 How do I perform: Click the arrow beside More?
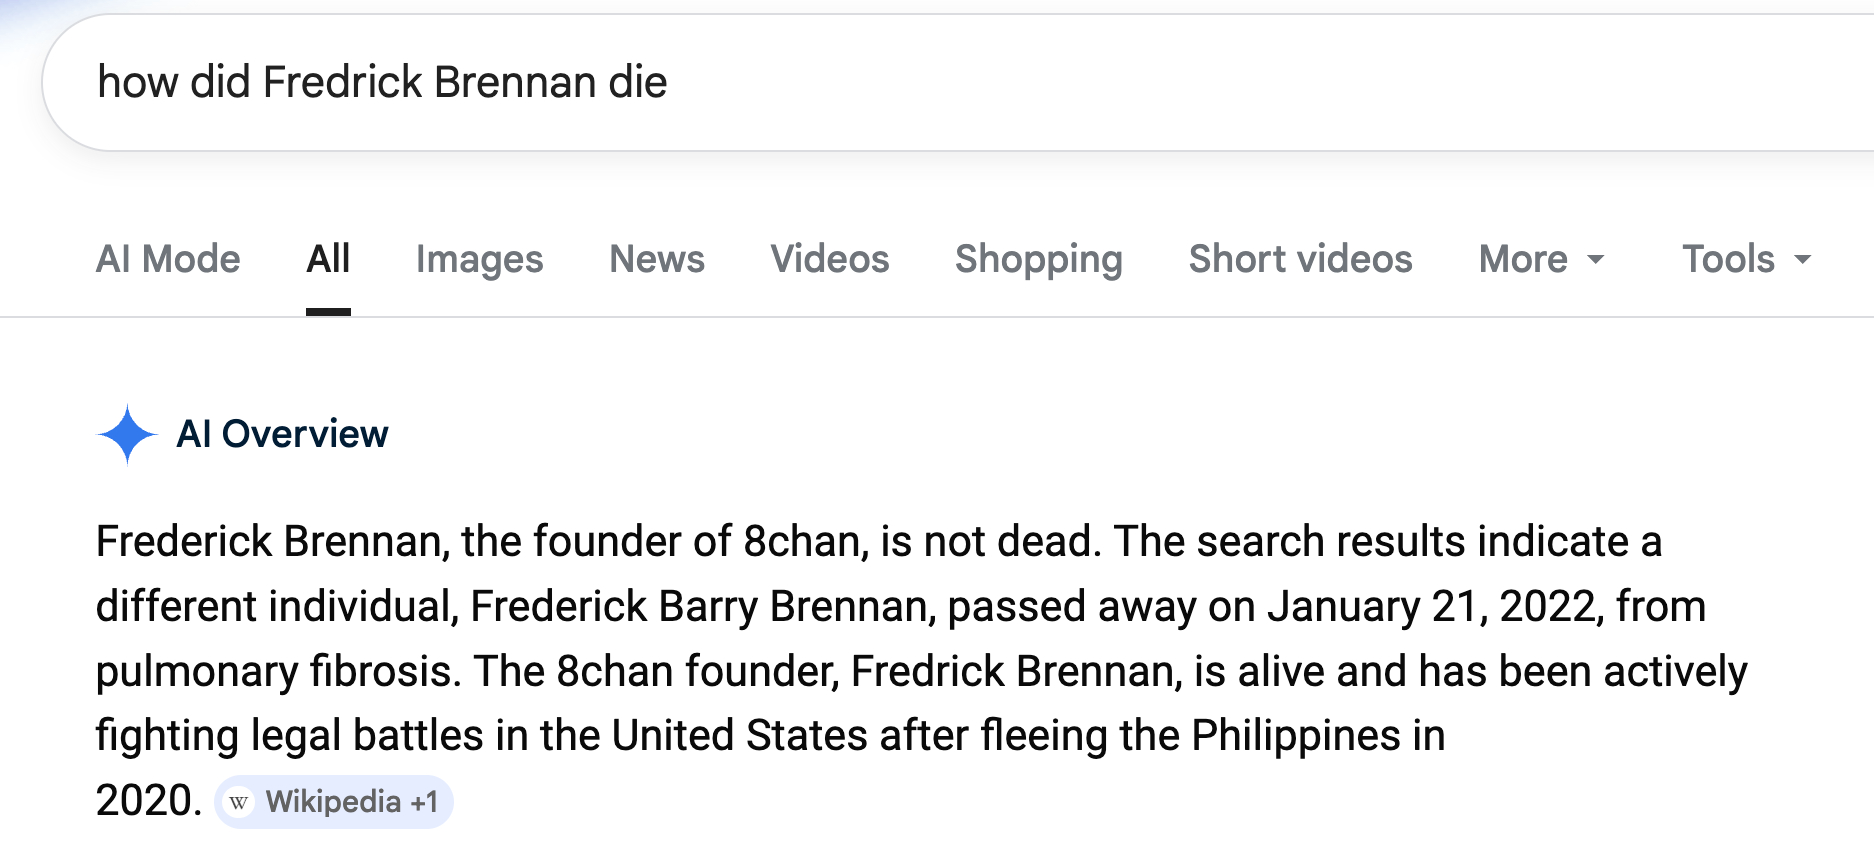click(1596, 260)
